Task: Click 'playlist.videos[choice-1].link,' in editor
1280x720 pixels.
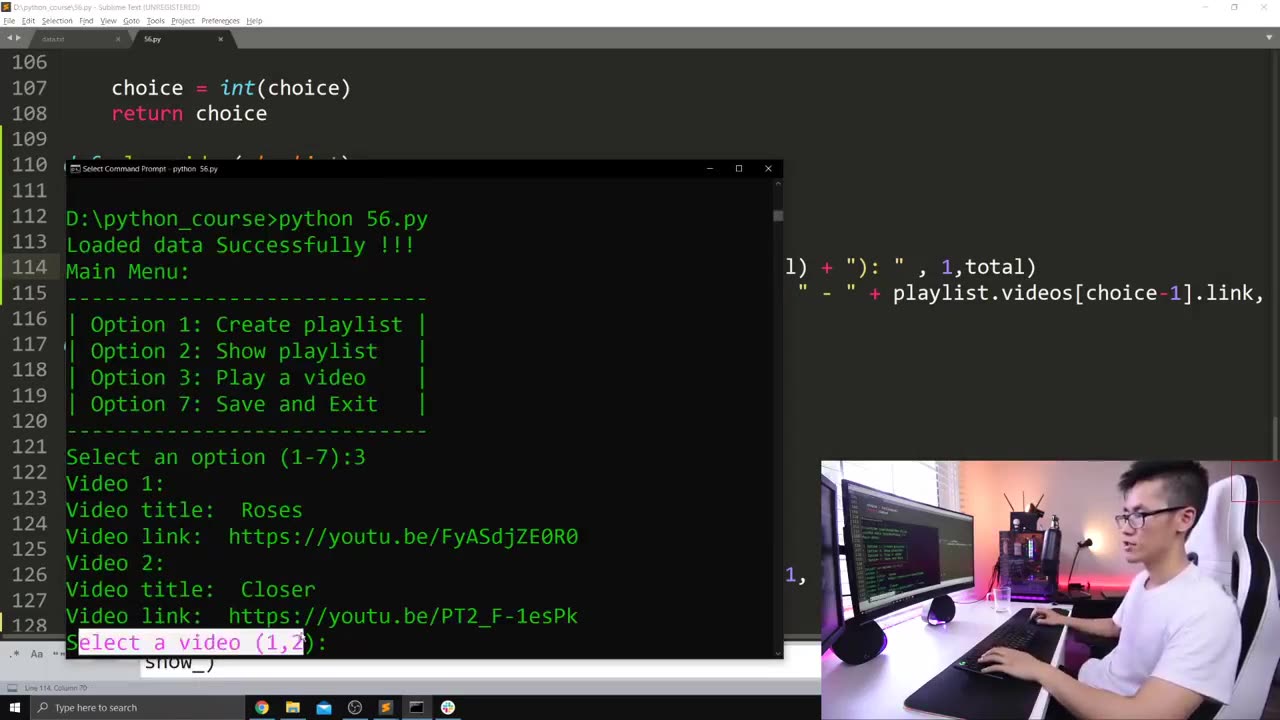Action: (1078, 293)
